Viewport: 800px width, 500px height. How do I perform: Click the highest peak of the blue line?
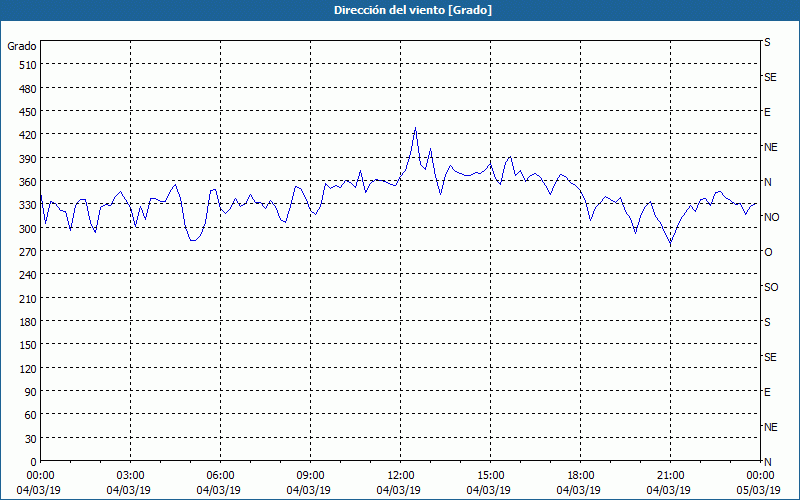coord(415,128)
